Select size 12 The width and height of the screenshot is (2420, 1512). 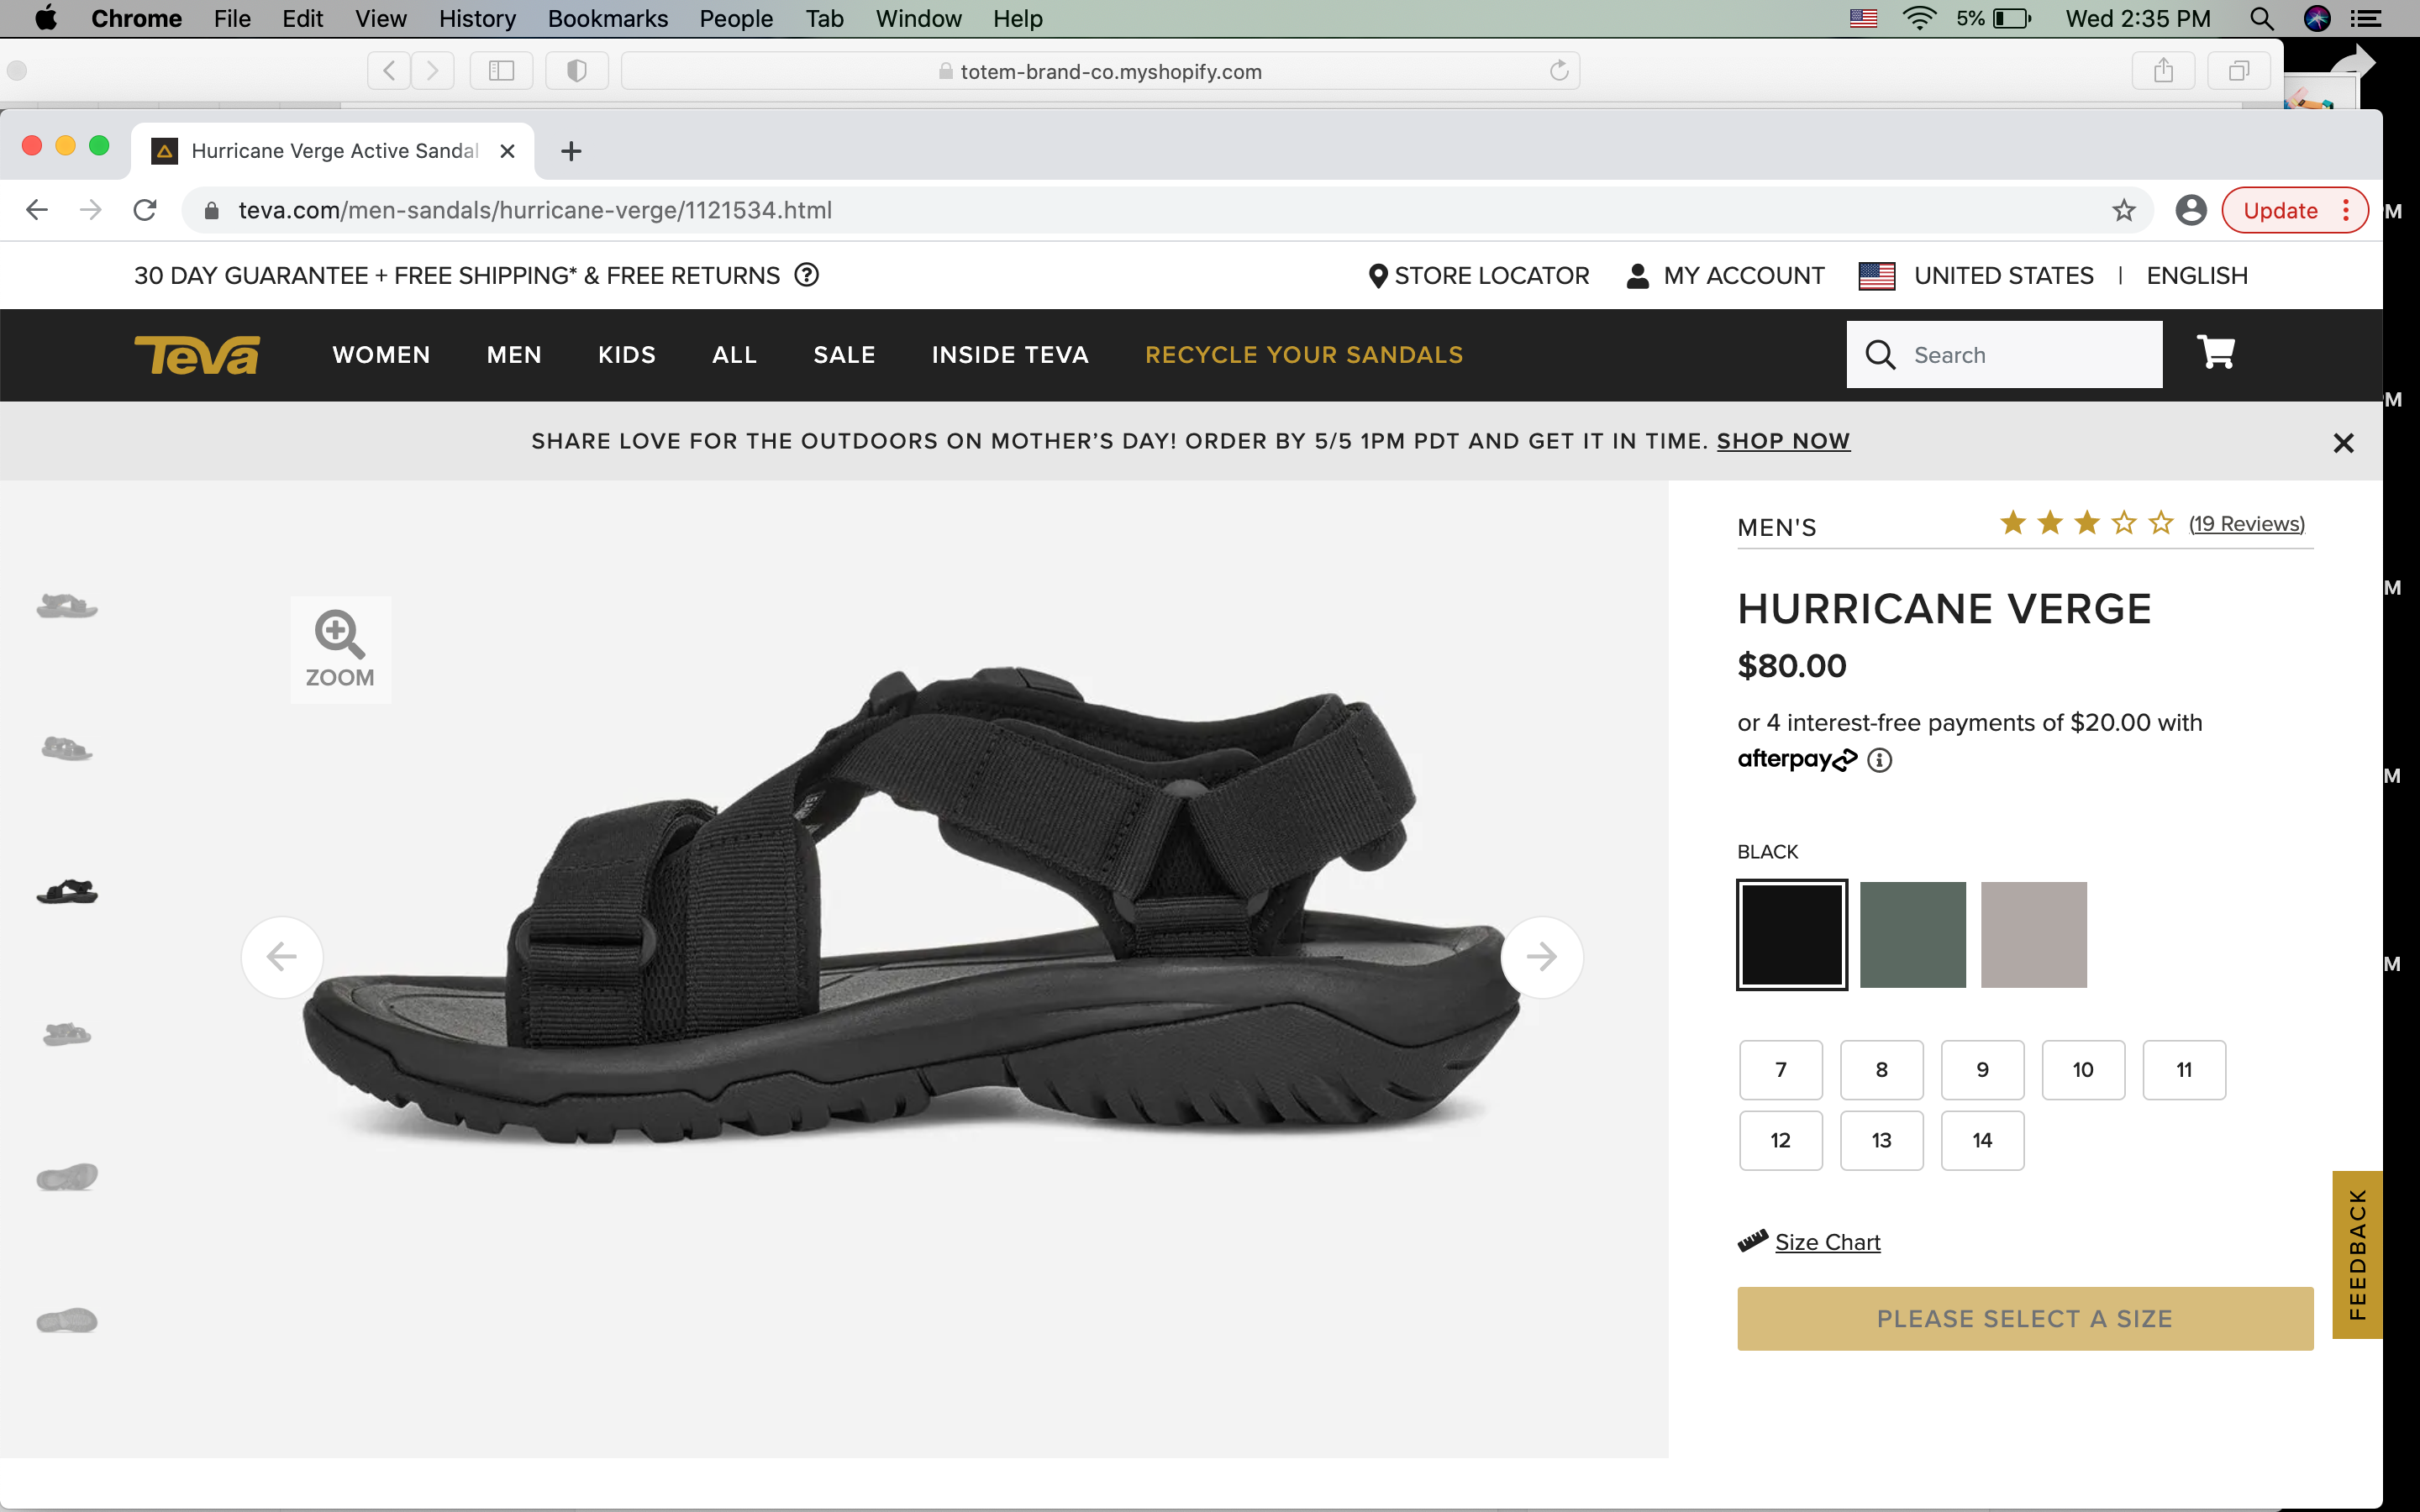coord(1780,1141)
